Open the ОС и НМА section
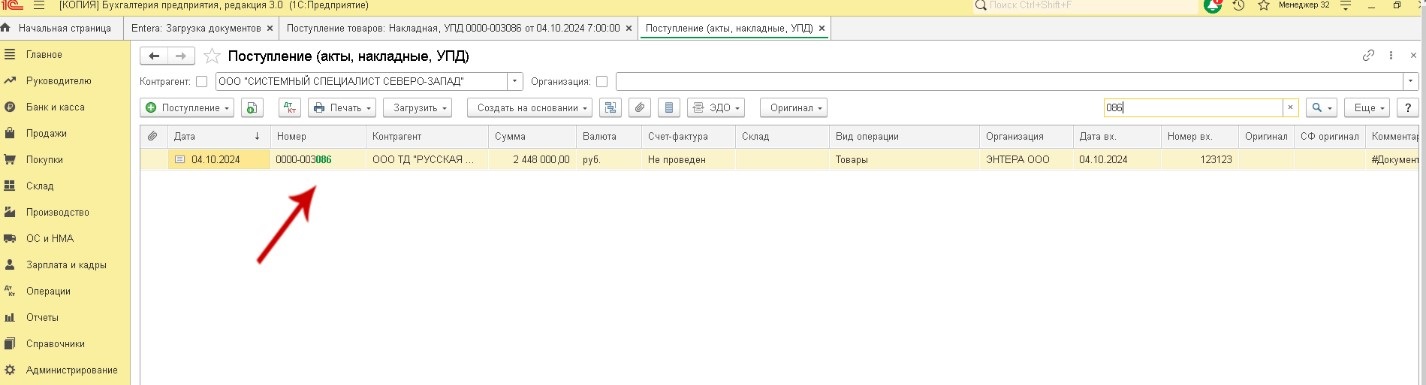Viewport: 1426px width, 385px height. tap(50, 238)
